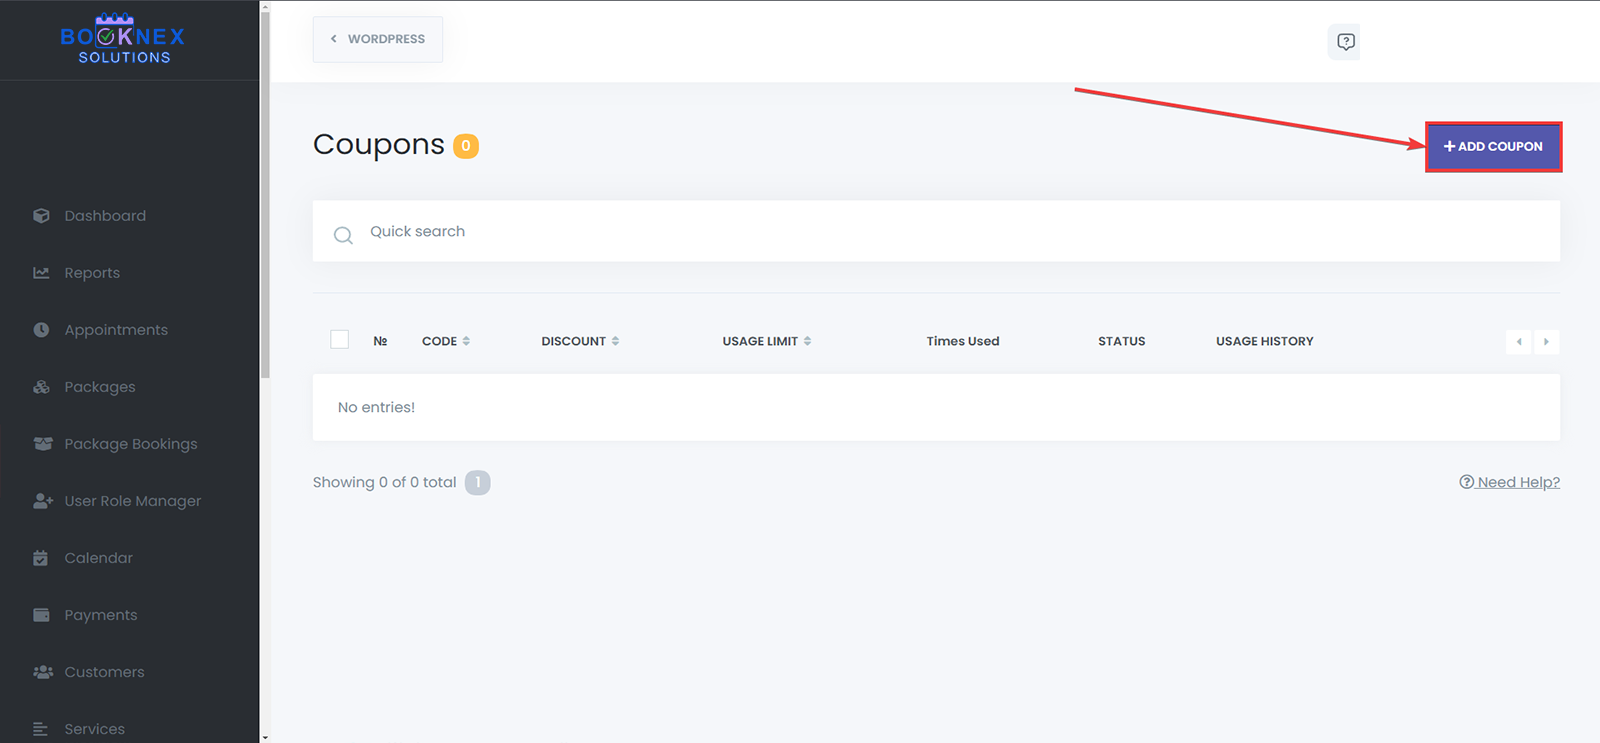Click the Payments wallet icon
Screen dimensions: 1600x743
[x=41, y=615]
